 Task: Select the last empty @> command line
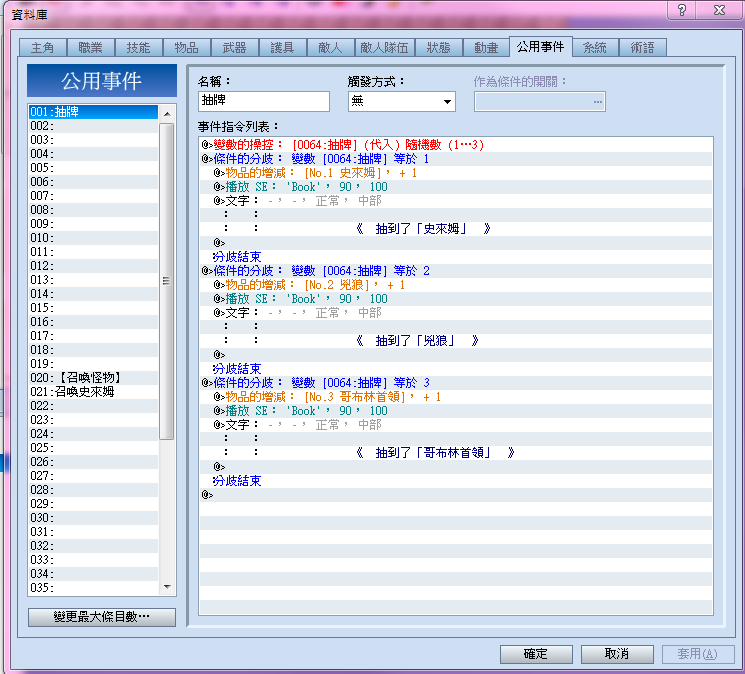coord(456,495)
